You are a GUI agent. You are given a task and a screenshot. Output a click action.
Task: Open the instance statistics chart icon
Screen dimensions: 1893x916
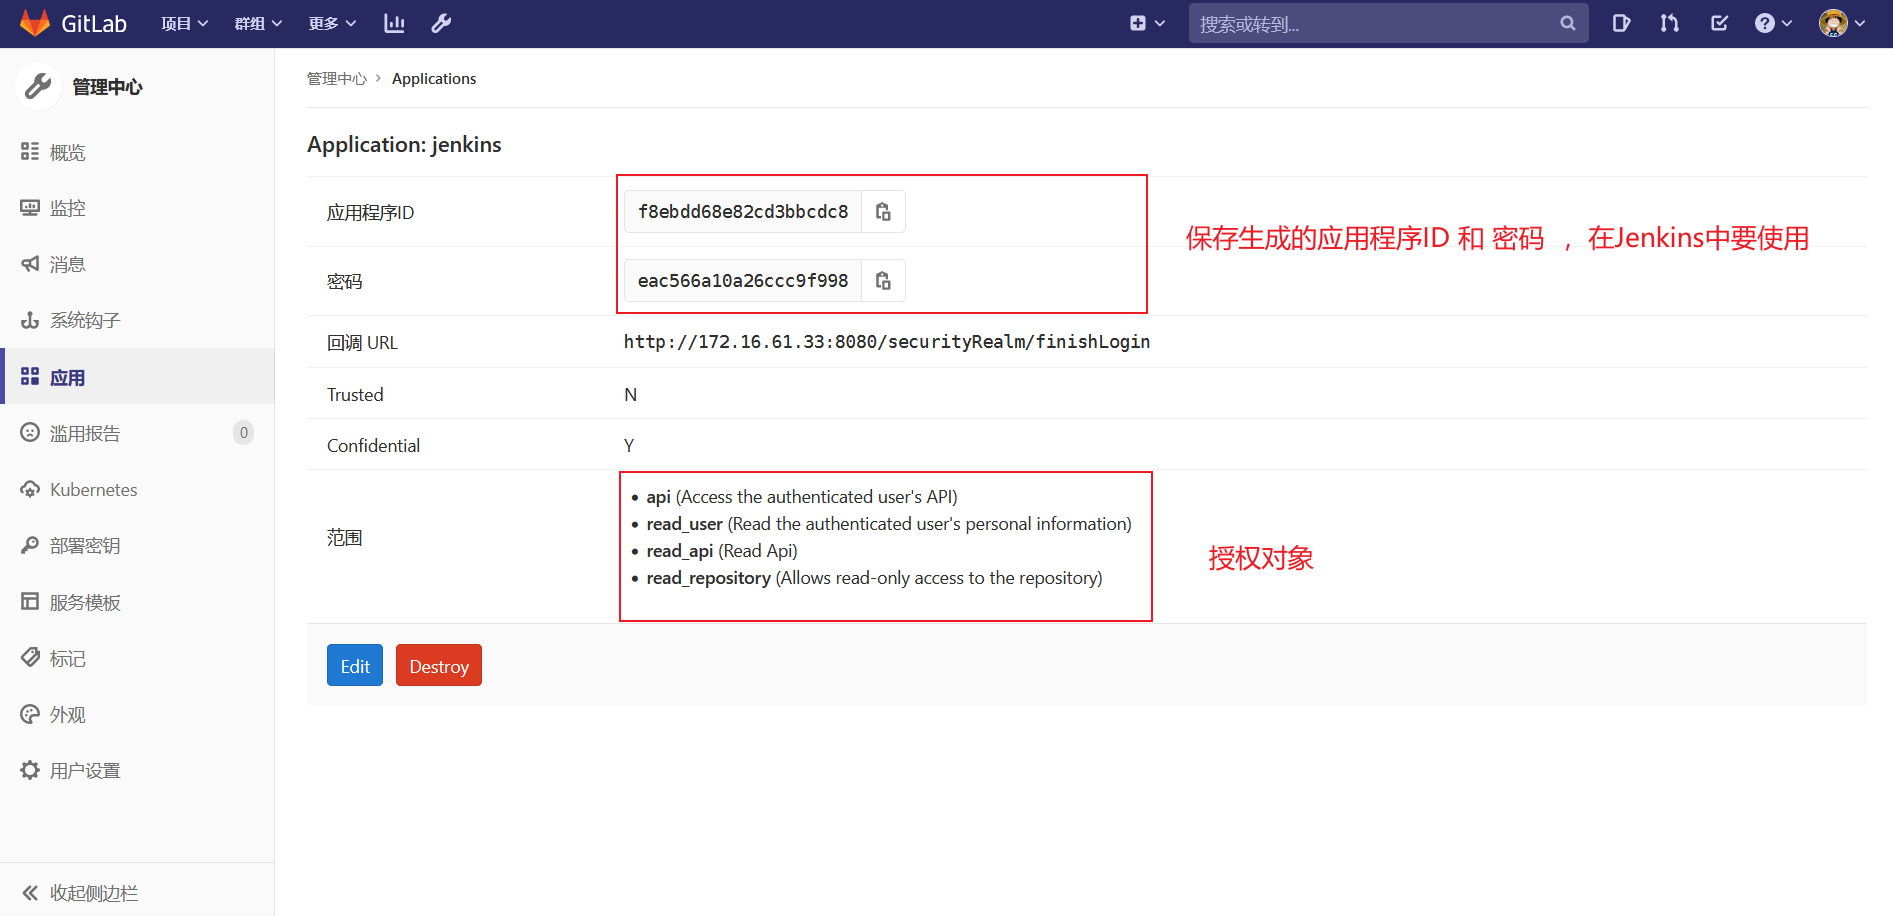click(394, 23)
